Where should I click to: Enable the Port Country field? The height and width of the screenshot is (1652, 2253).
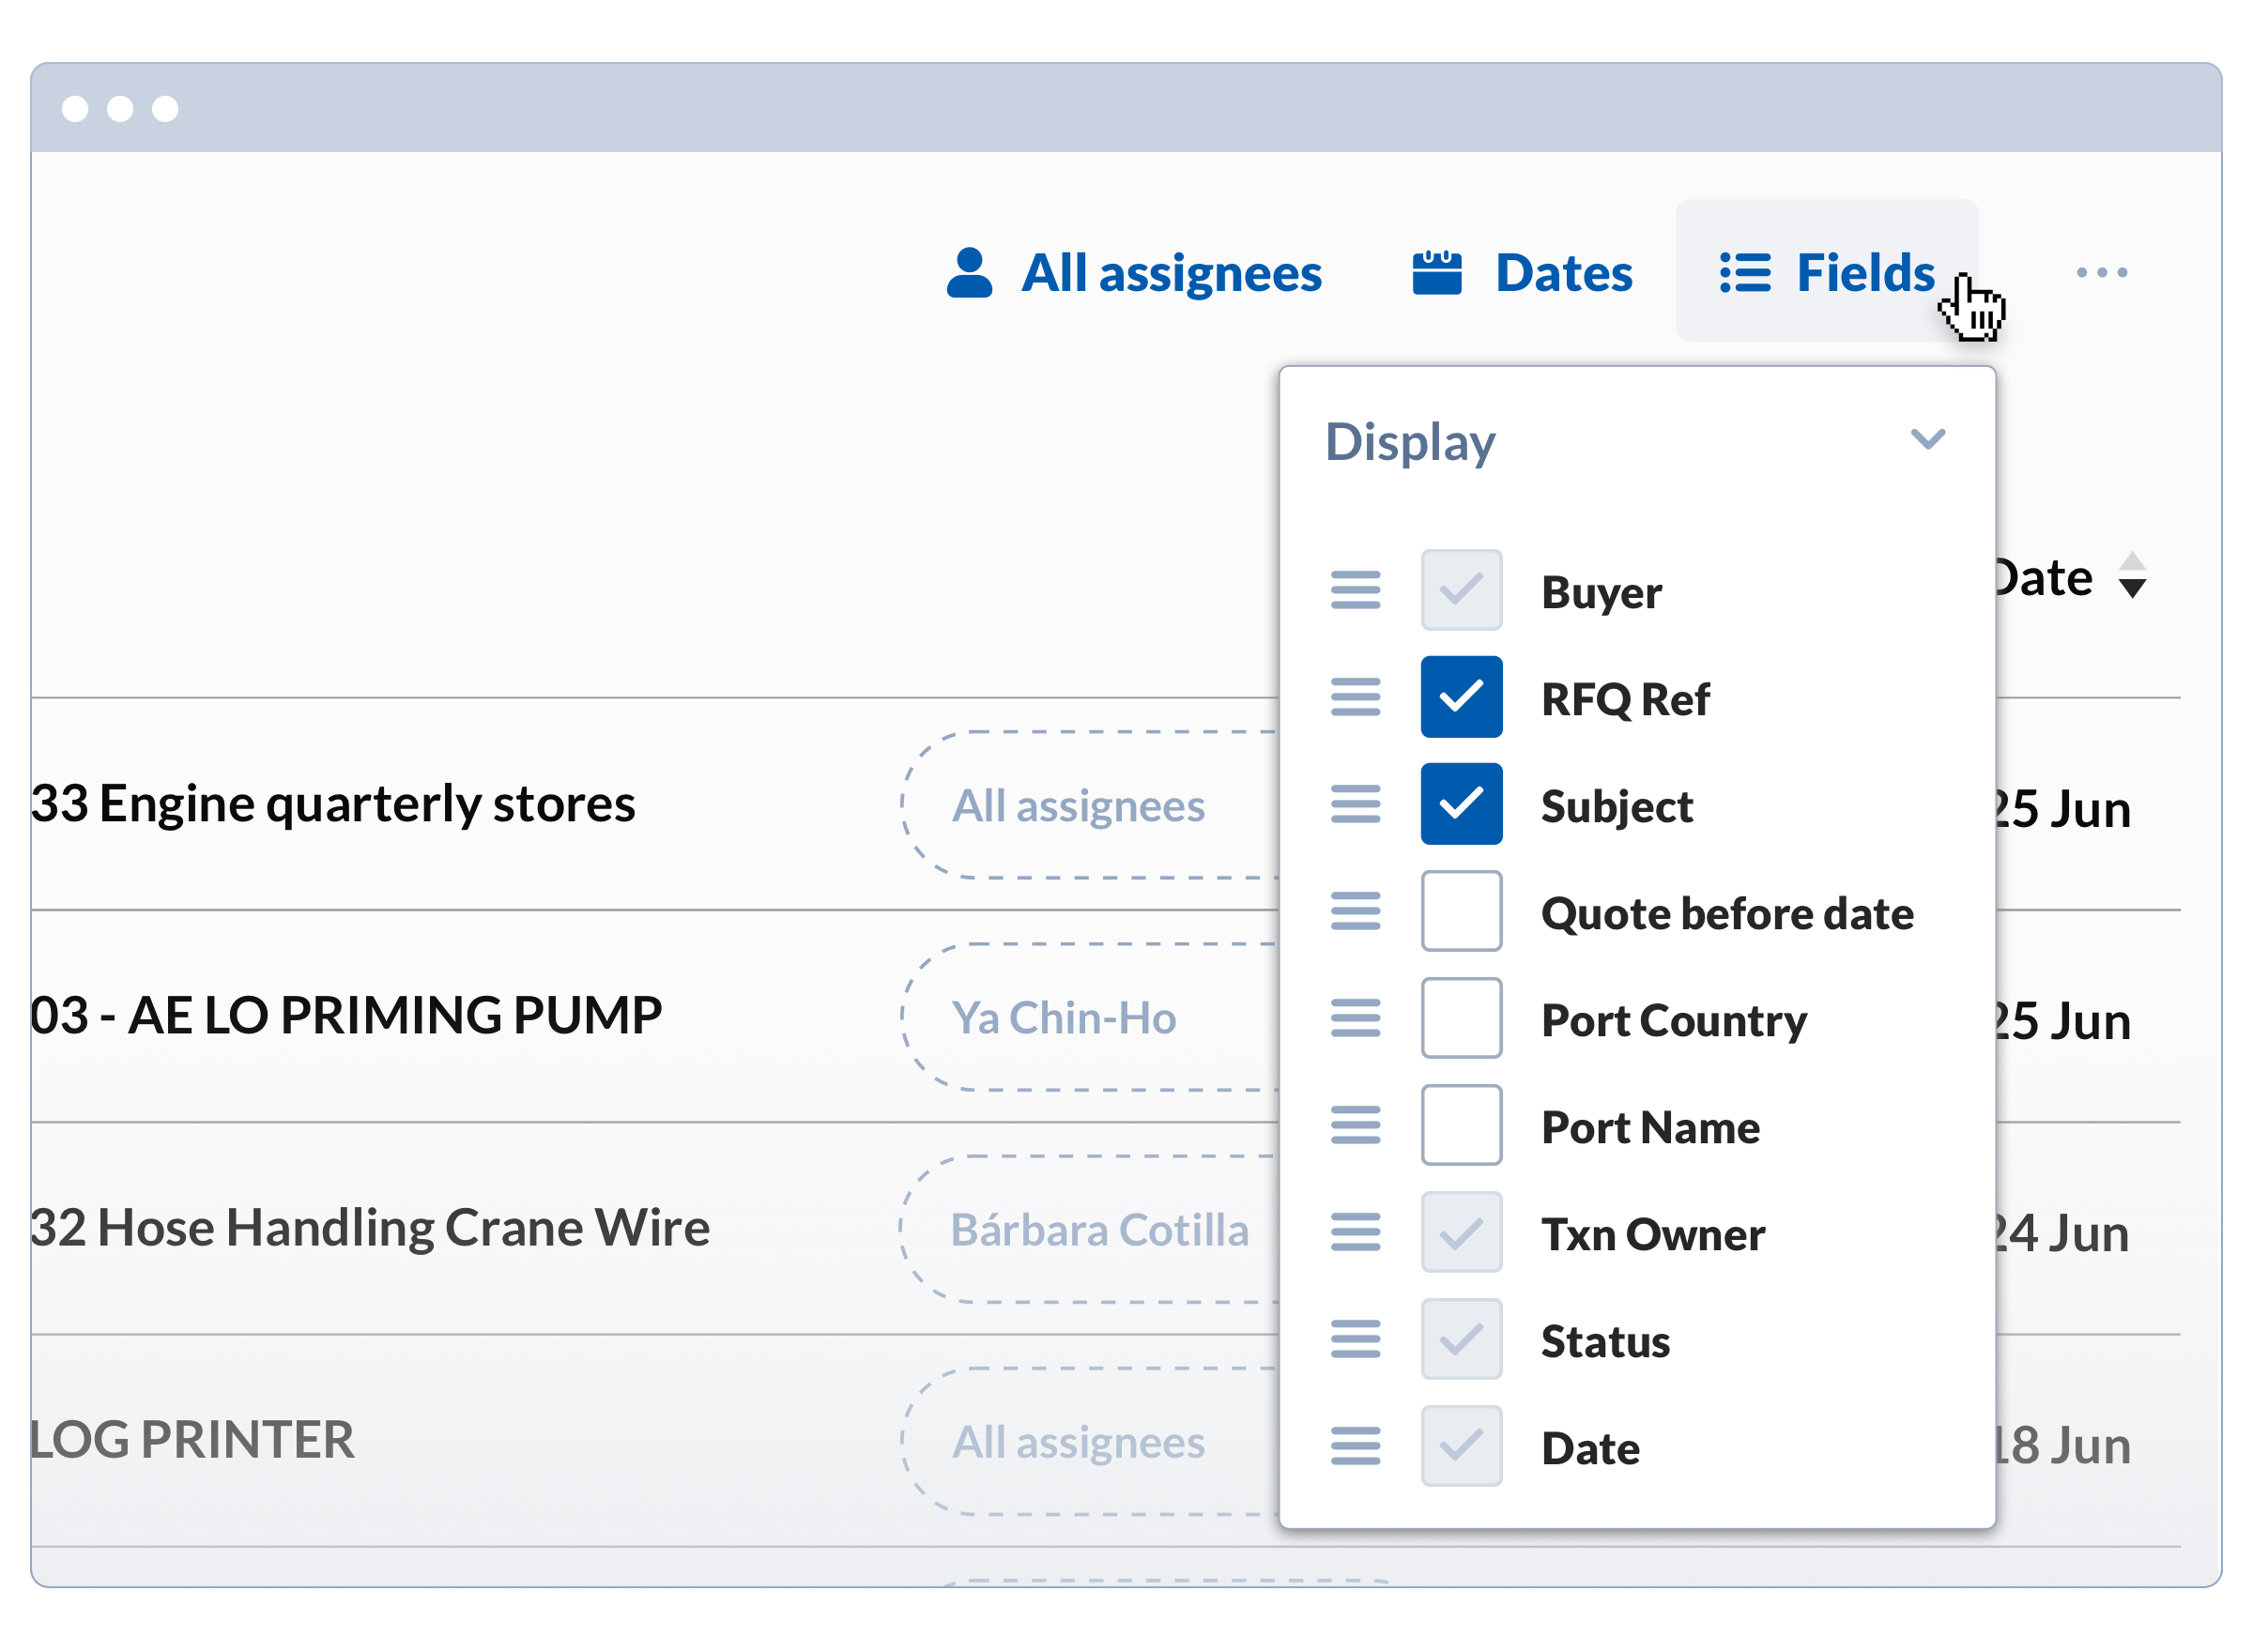[1461, 1018]
